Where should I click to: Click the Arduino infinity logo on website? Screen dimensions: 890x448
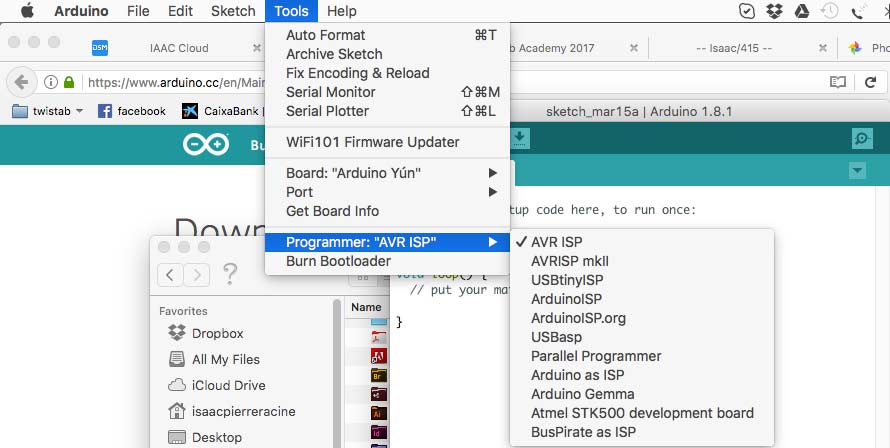coord(206,145)
